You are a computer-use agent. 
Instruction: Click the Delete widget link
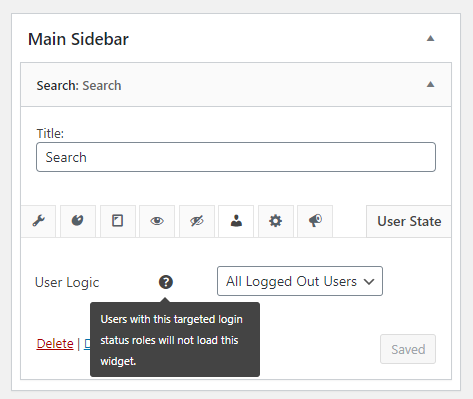tap(55, 344)
